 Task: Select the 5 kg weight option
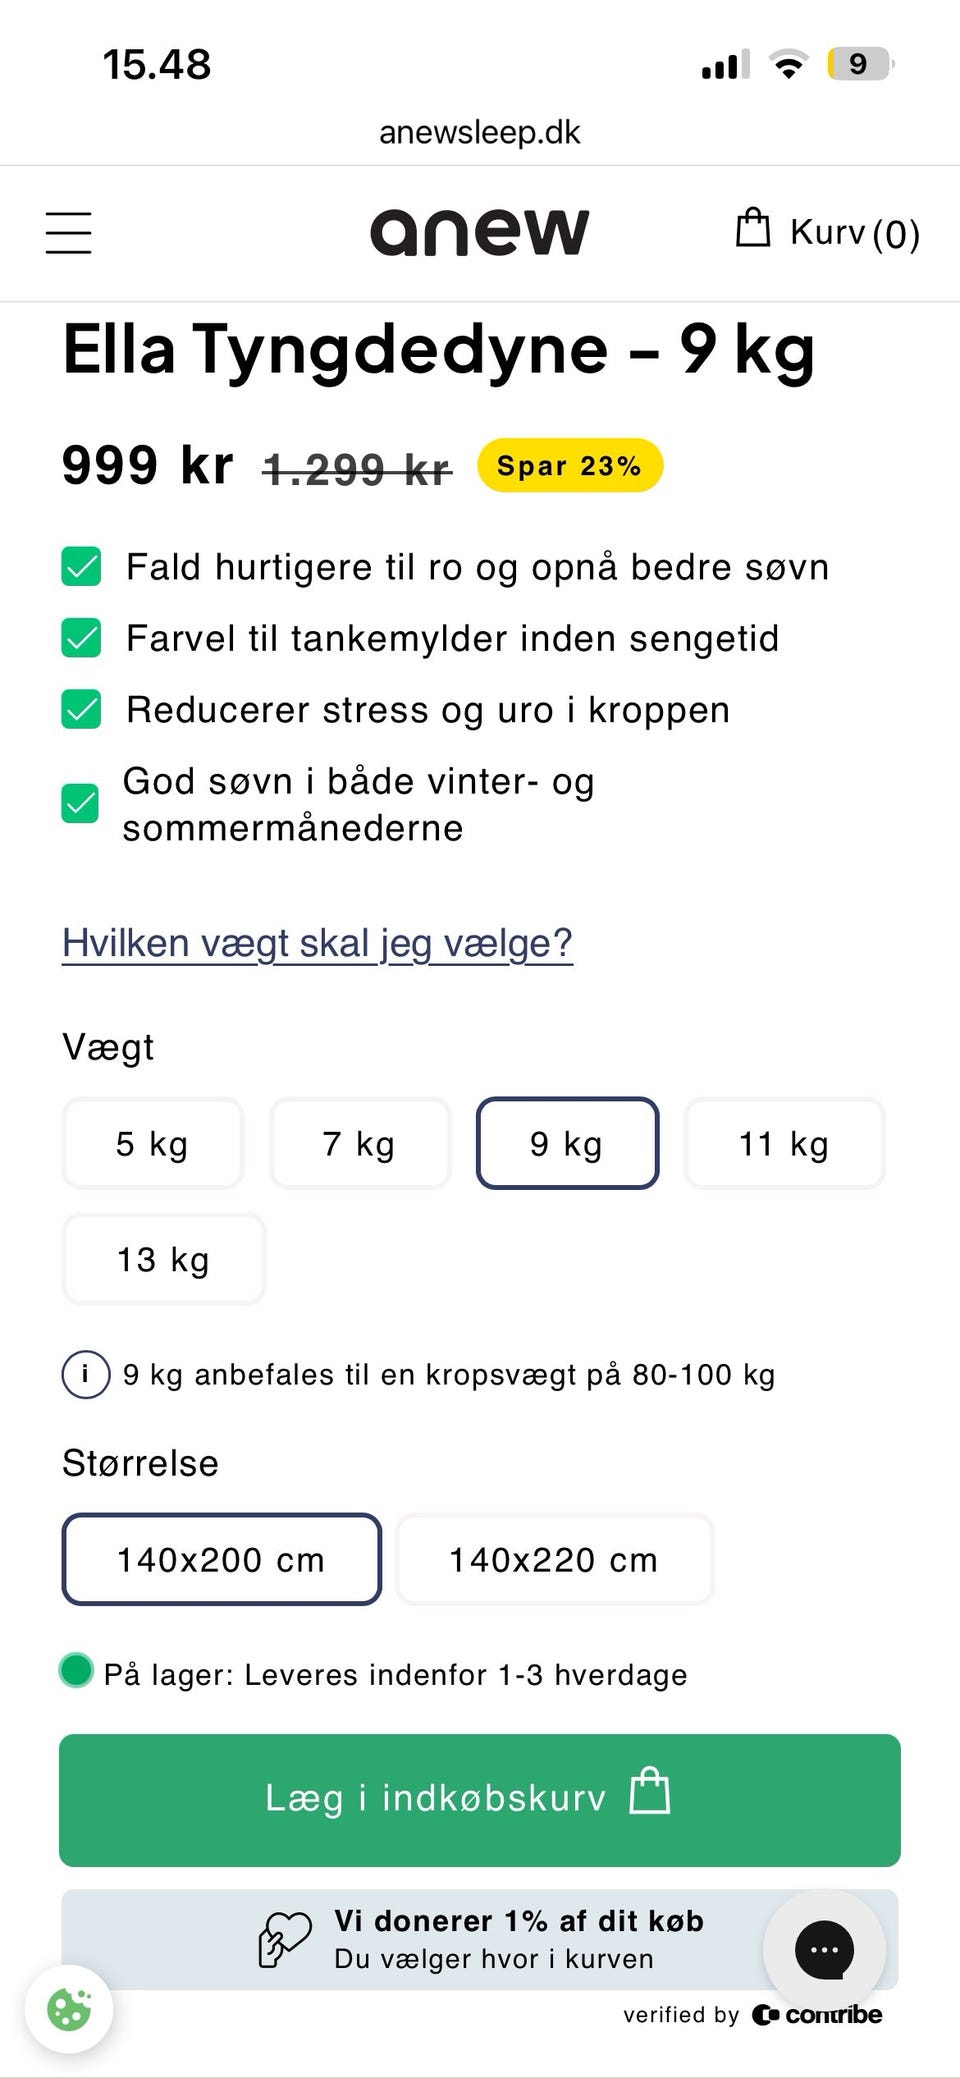pos(152,1144)
